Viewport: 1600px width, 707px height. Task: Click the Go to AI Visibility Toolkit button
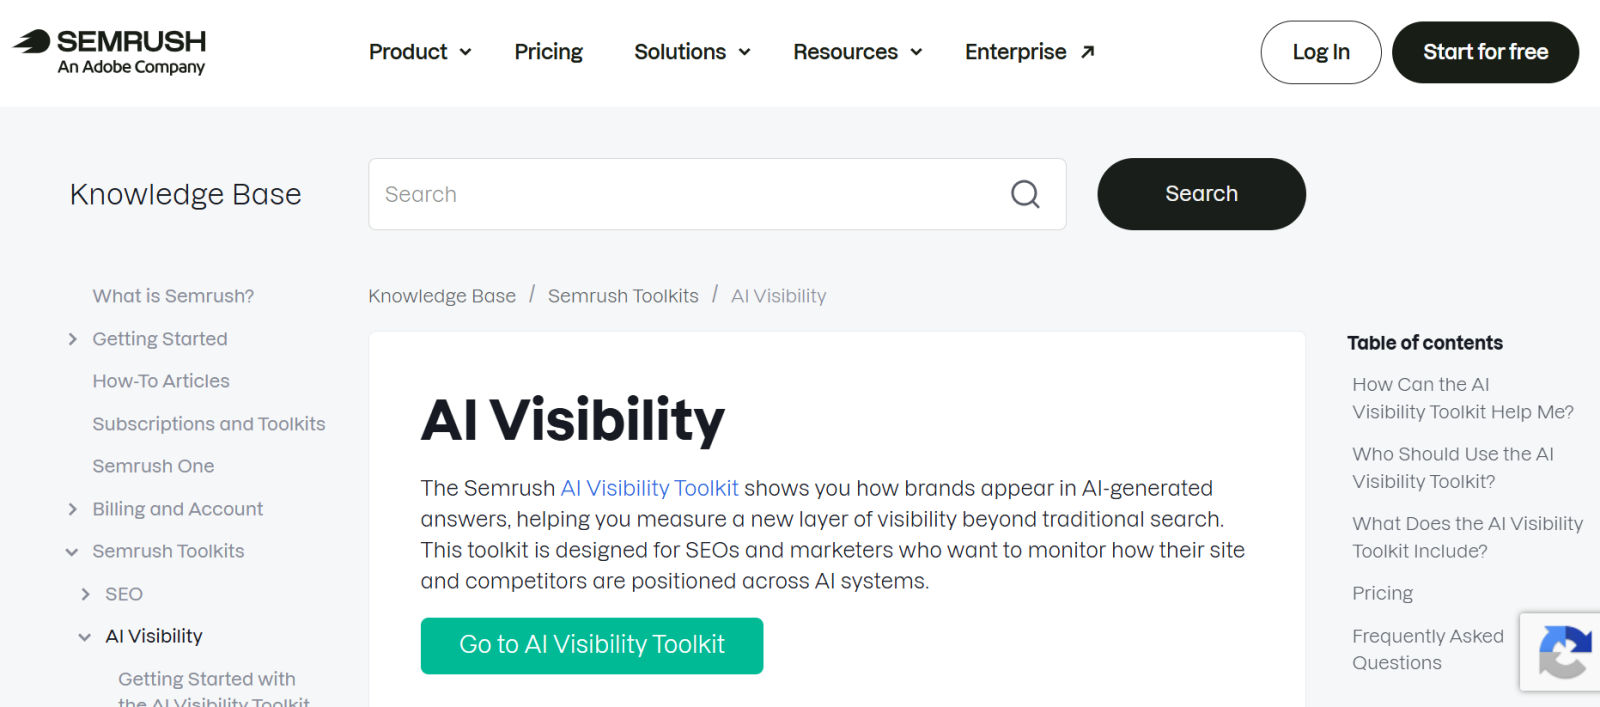592,645
